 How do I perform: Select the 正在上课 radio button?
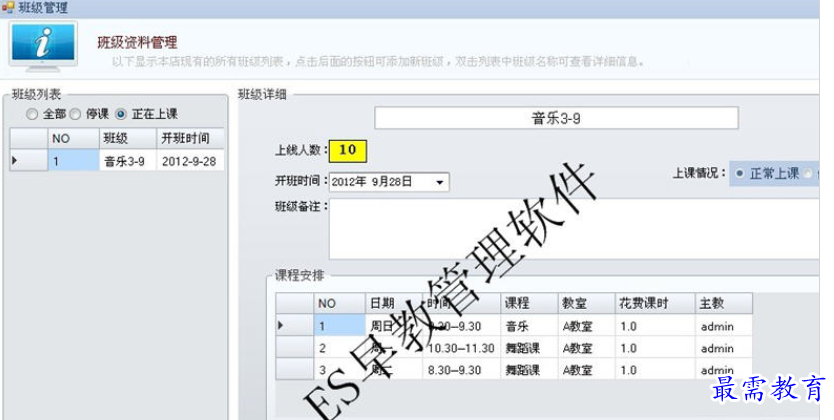[121, 114]
